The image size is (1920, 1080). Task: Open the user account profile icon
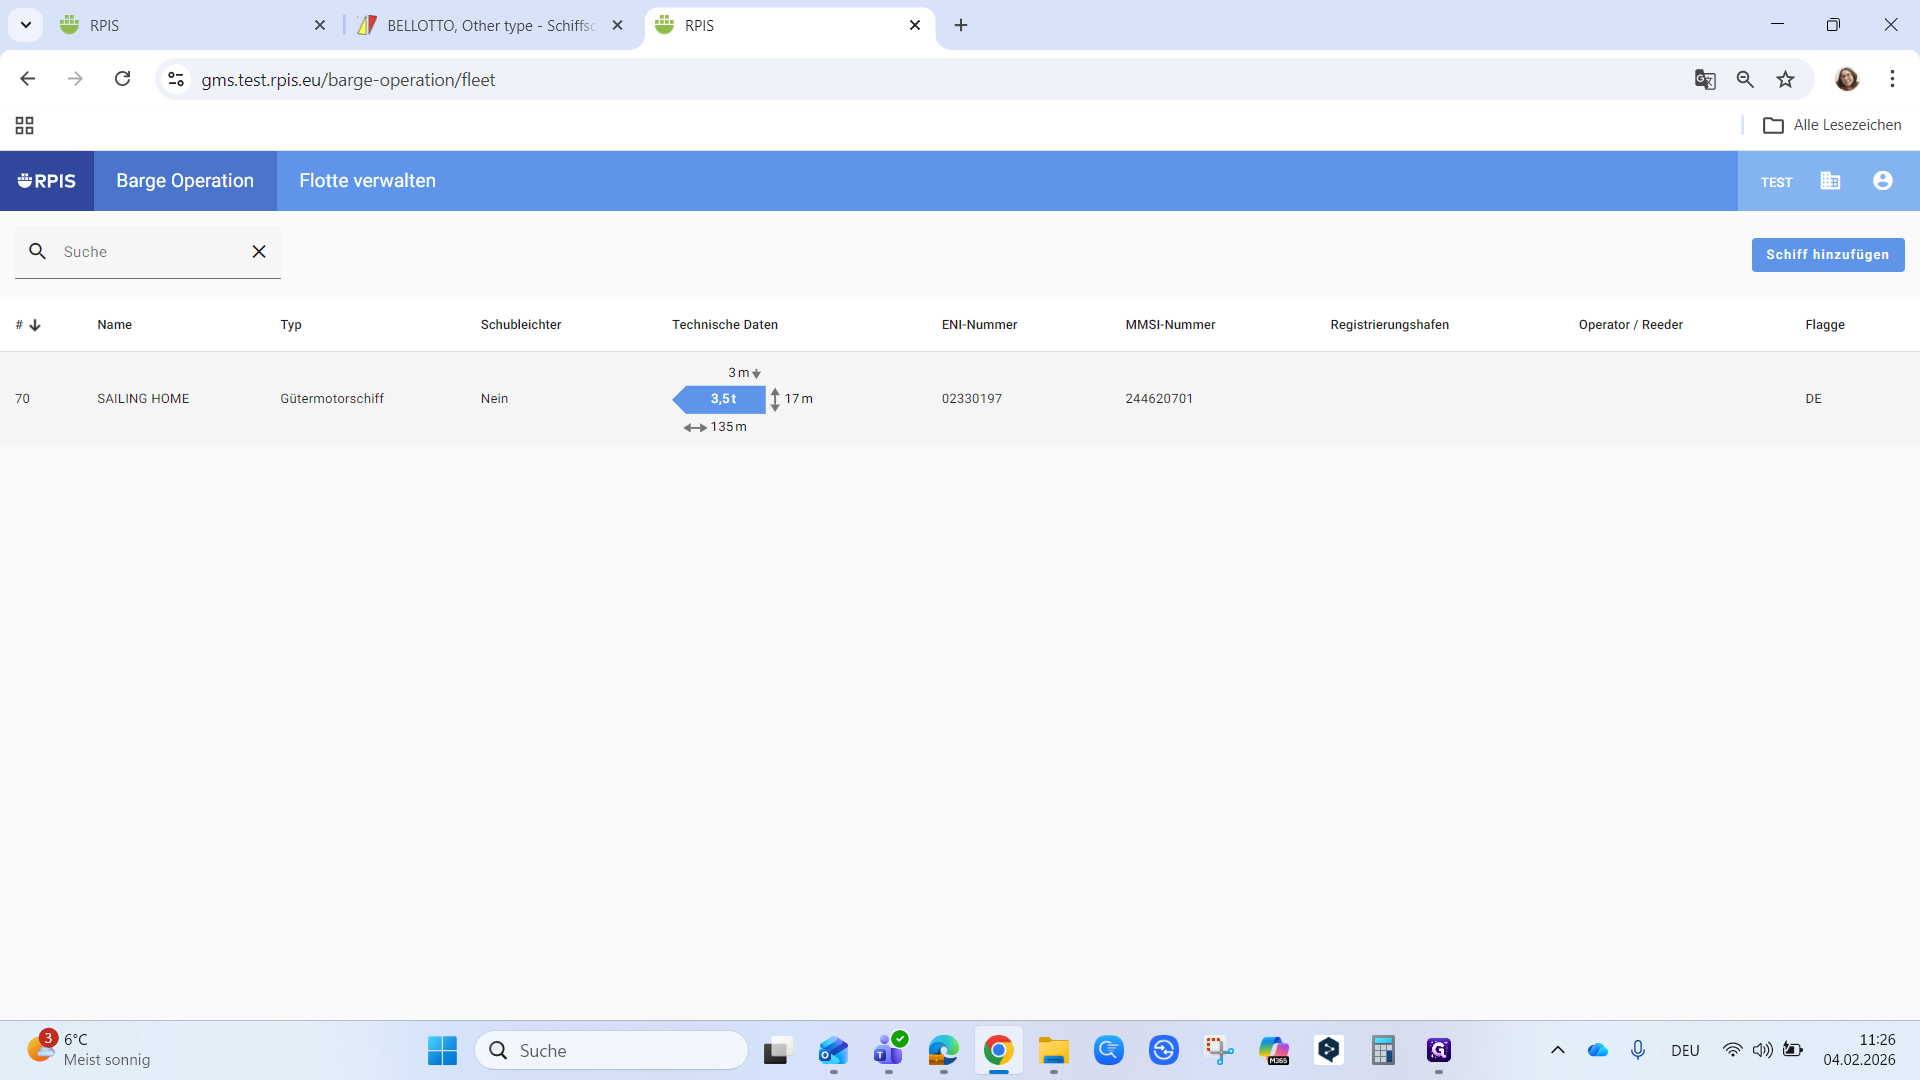1883,181
